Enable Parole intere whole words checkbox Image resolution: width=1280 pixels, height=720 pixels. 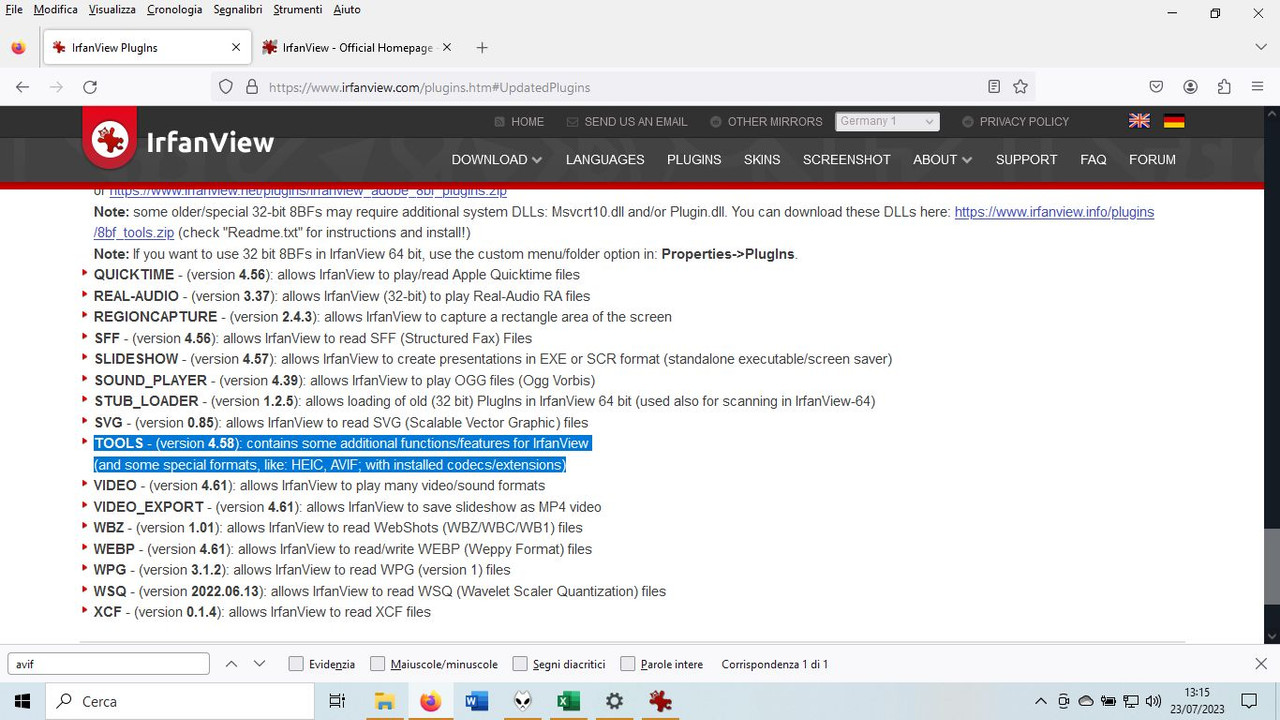(627, 664)
